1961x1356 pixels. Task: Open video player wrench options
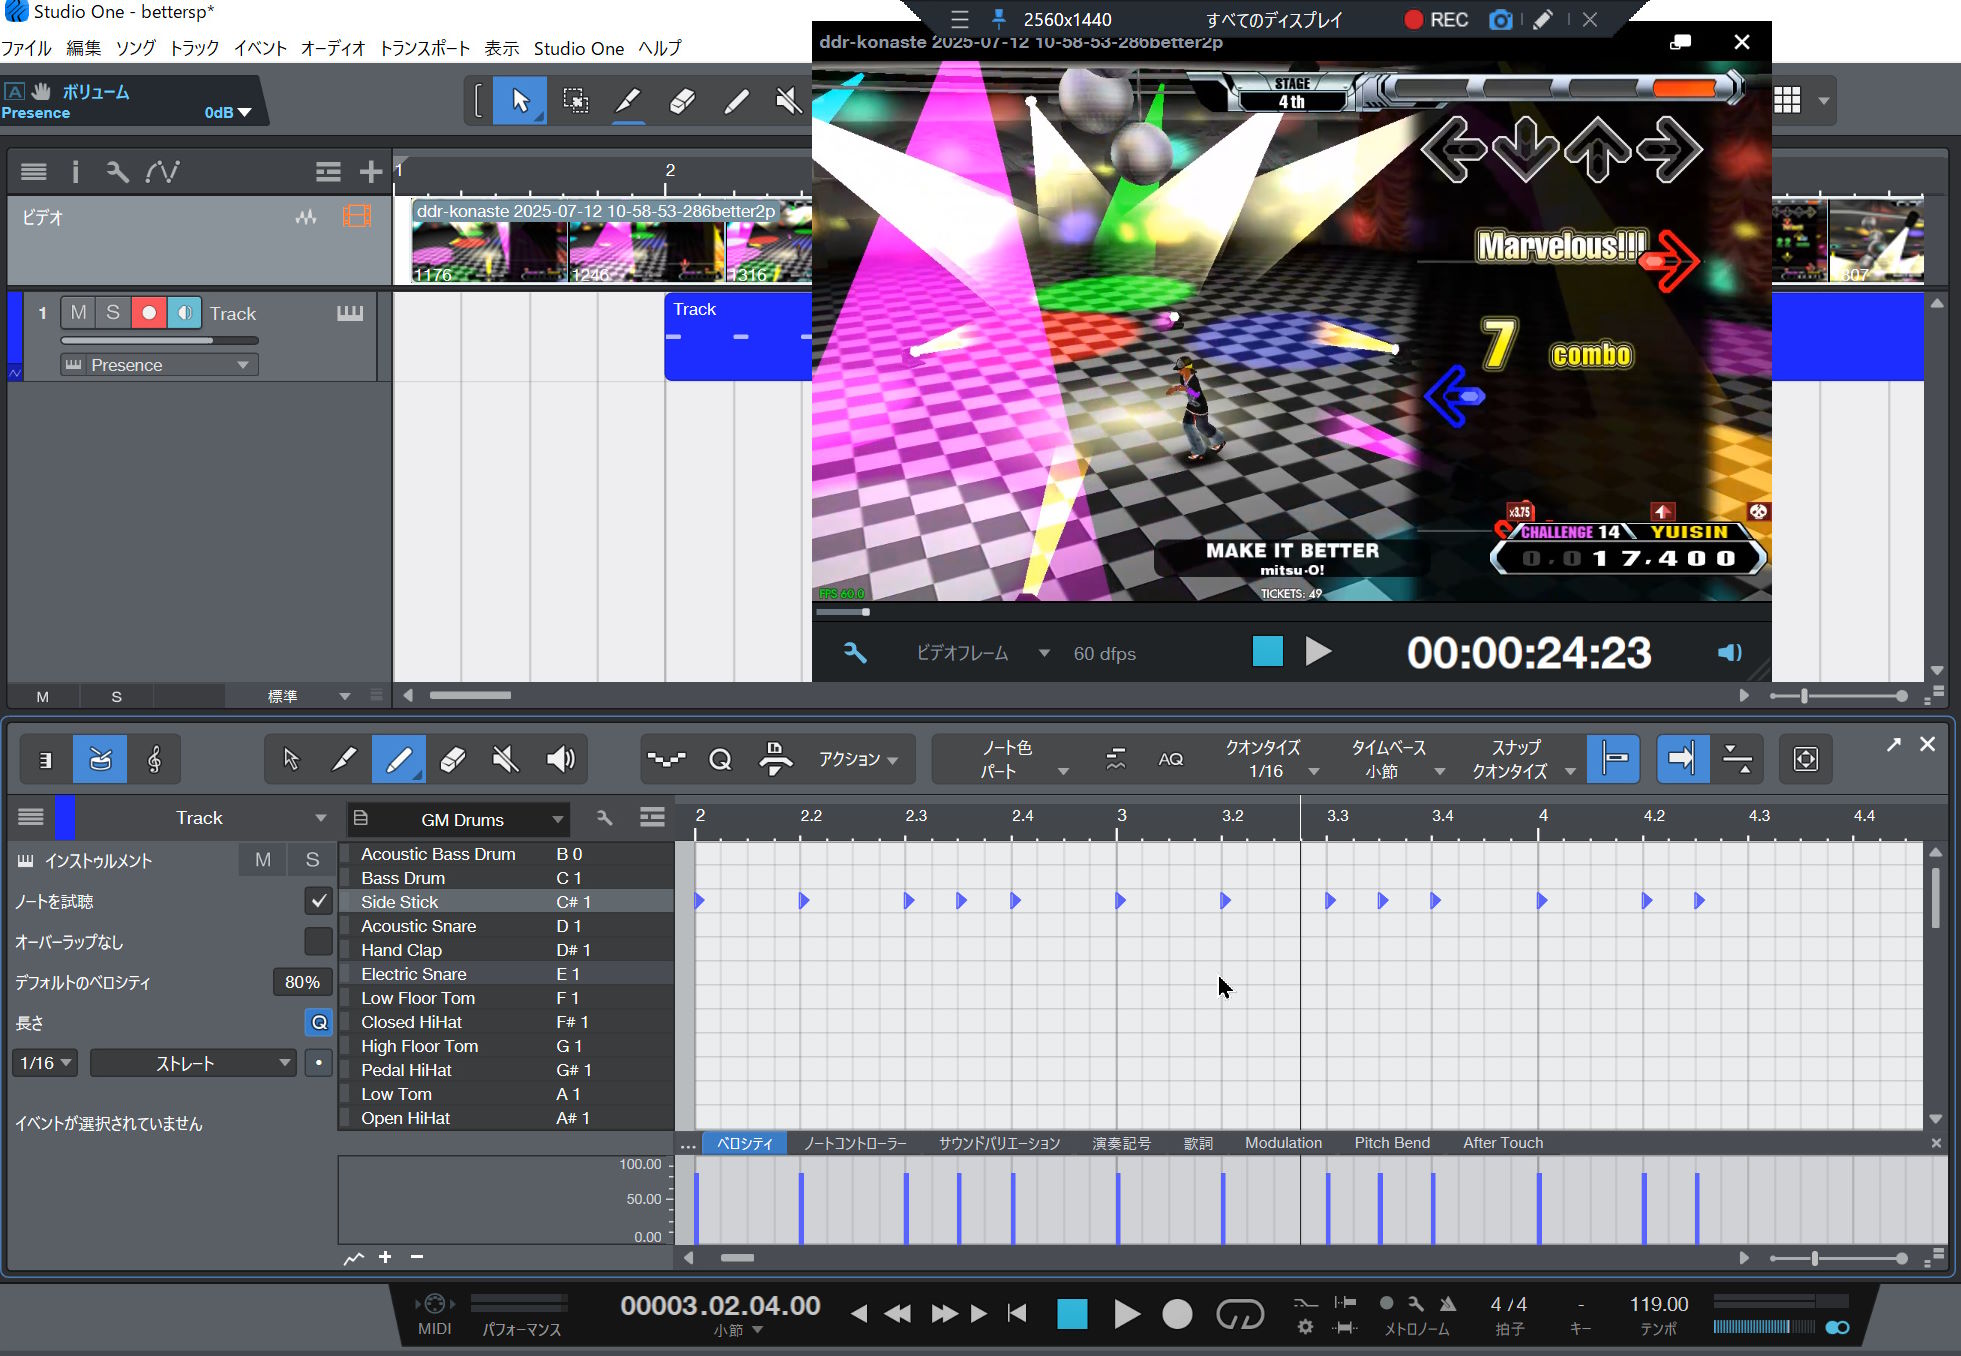tap(855, 653)
